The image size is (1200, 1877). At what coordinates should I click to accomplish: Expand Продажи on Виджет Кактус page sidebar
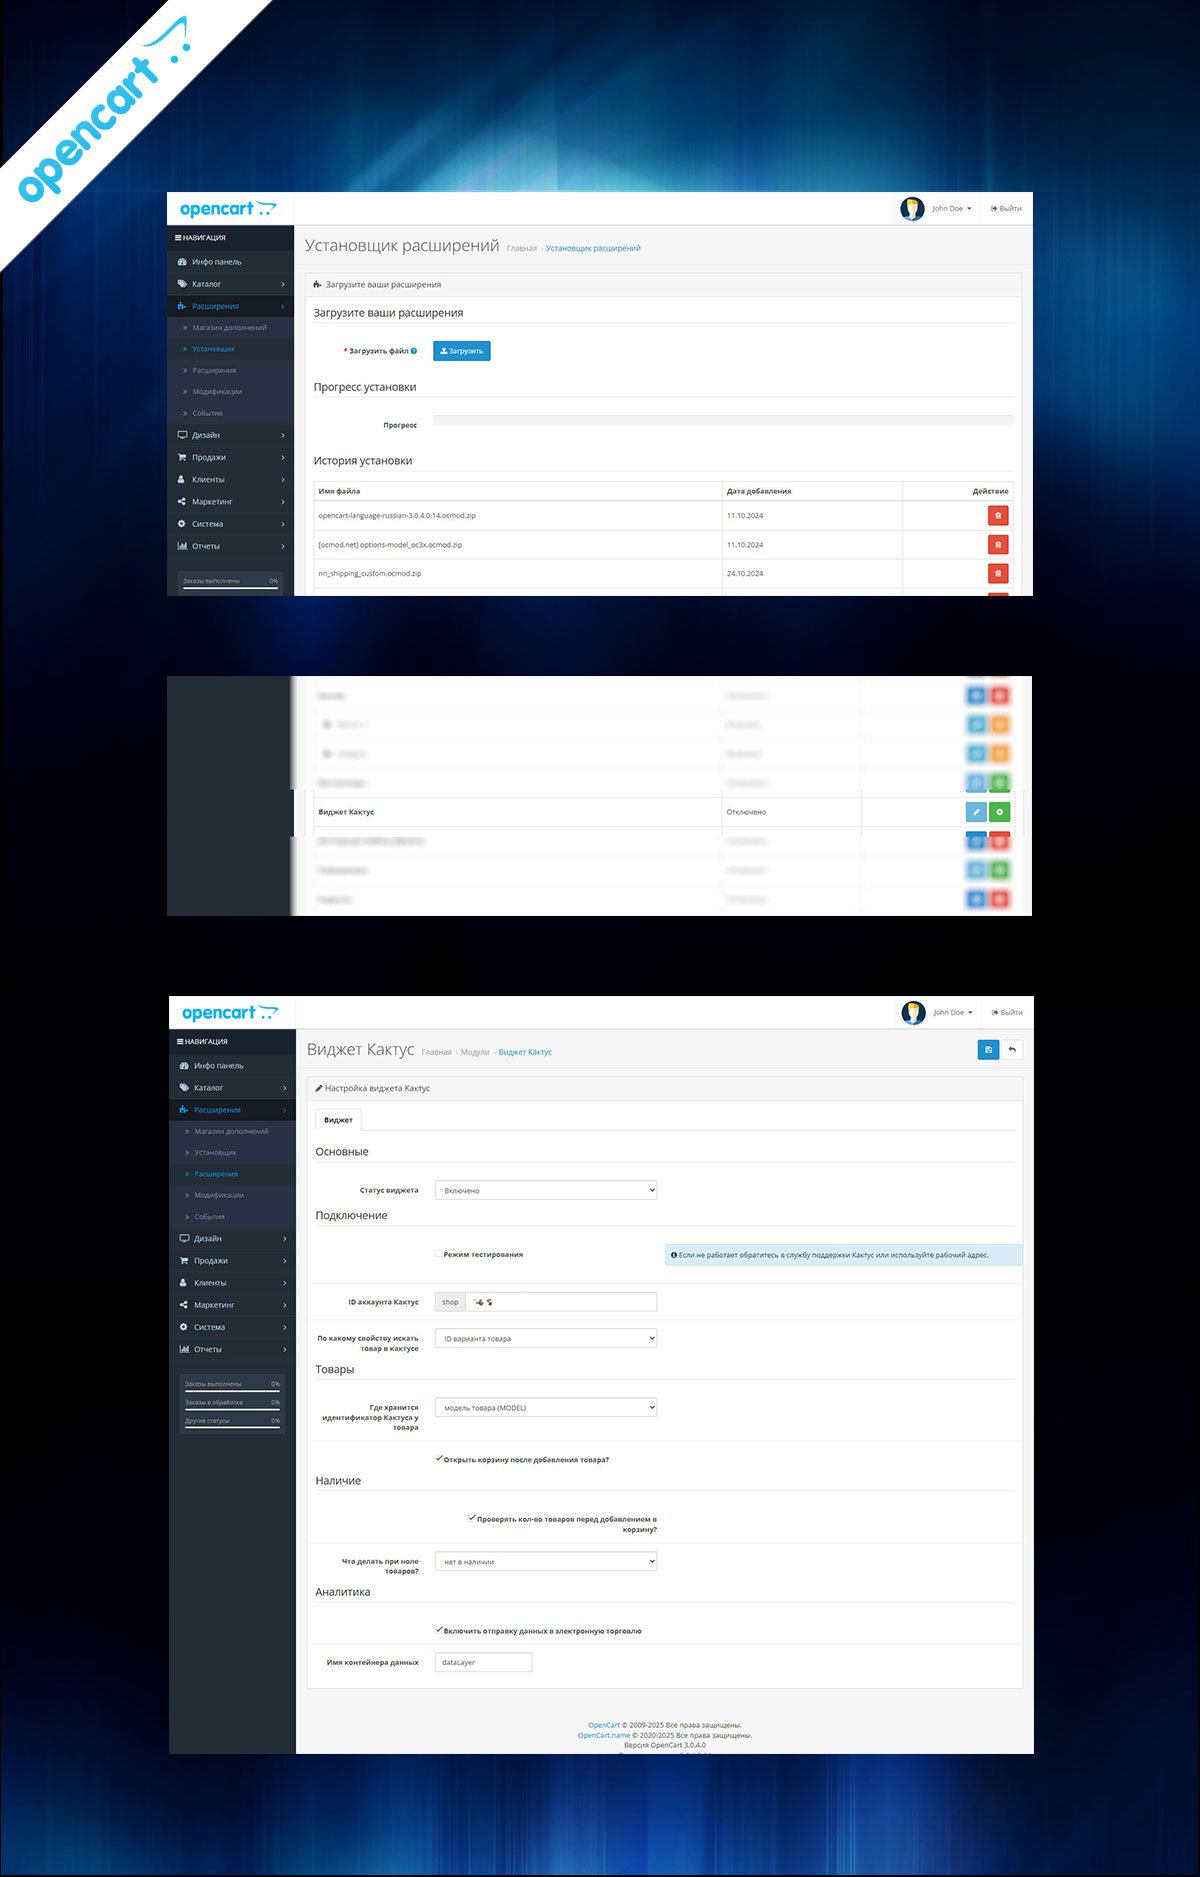pyautogui.click(x=233, y=1261)
